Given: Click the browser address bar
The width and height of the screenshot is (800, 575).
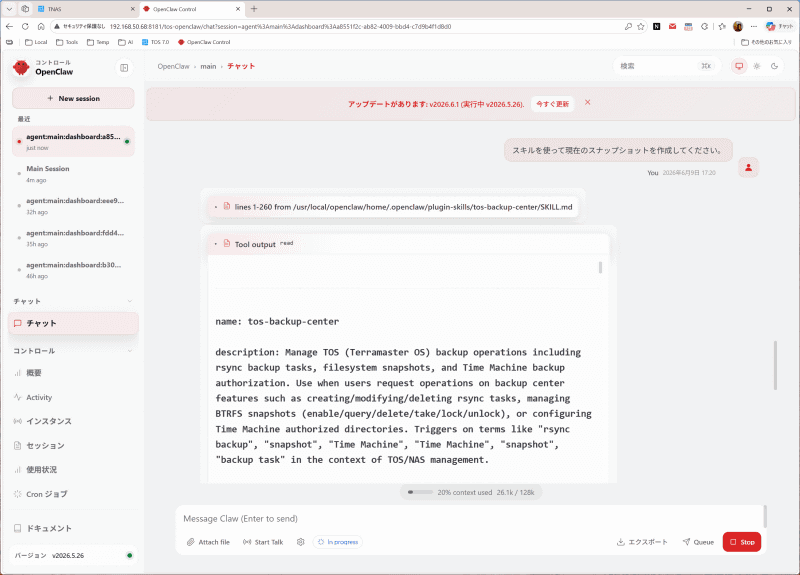Looking at the screenshot, I should (x=337, y=27).
